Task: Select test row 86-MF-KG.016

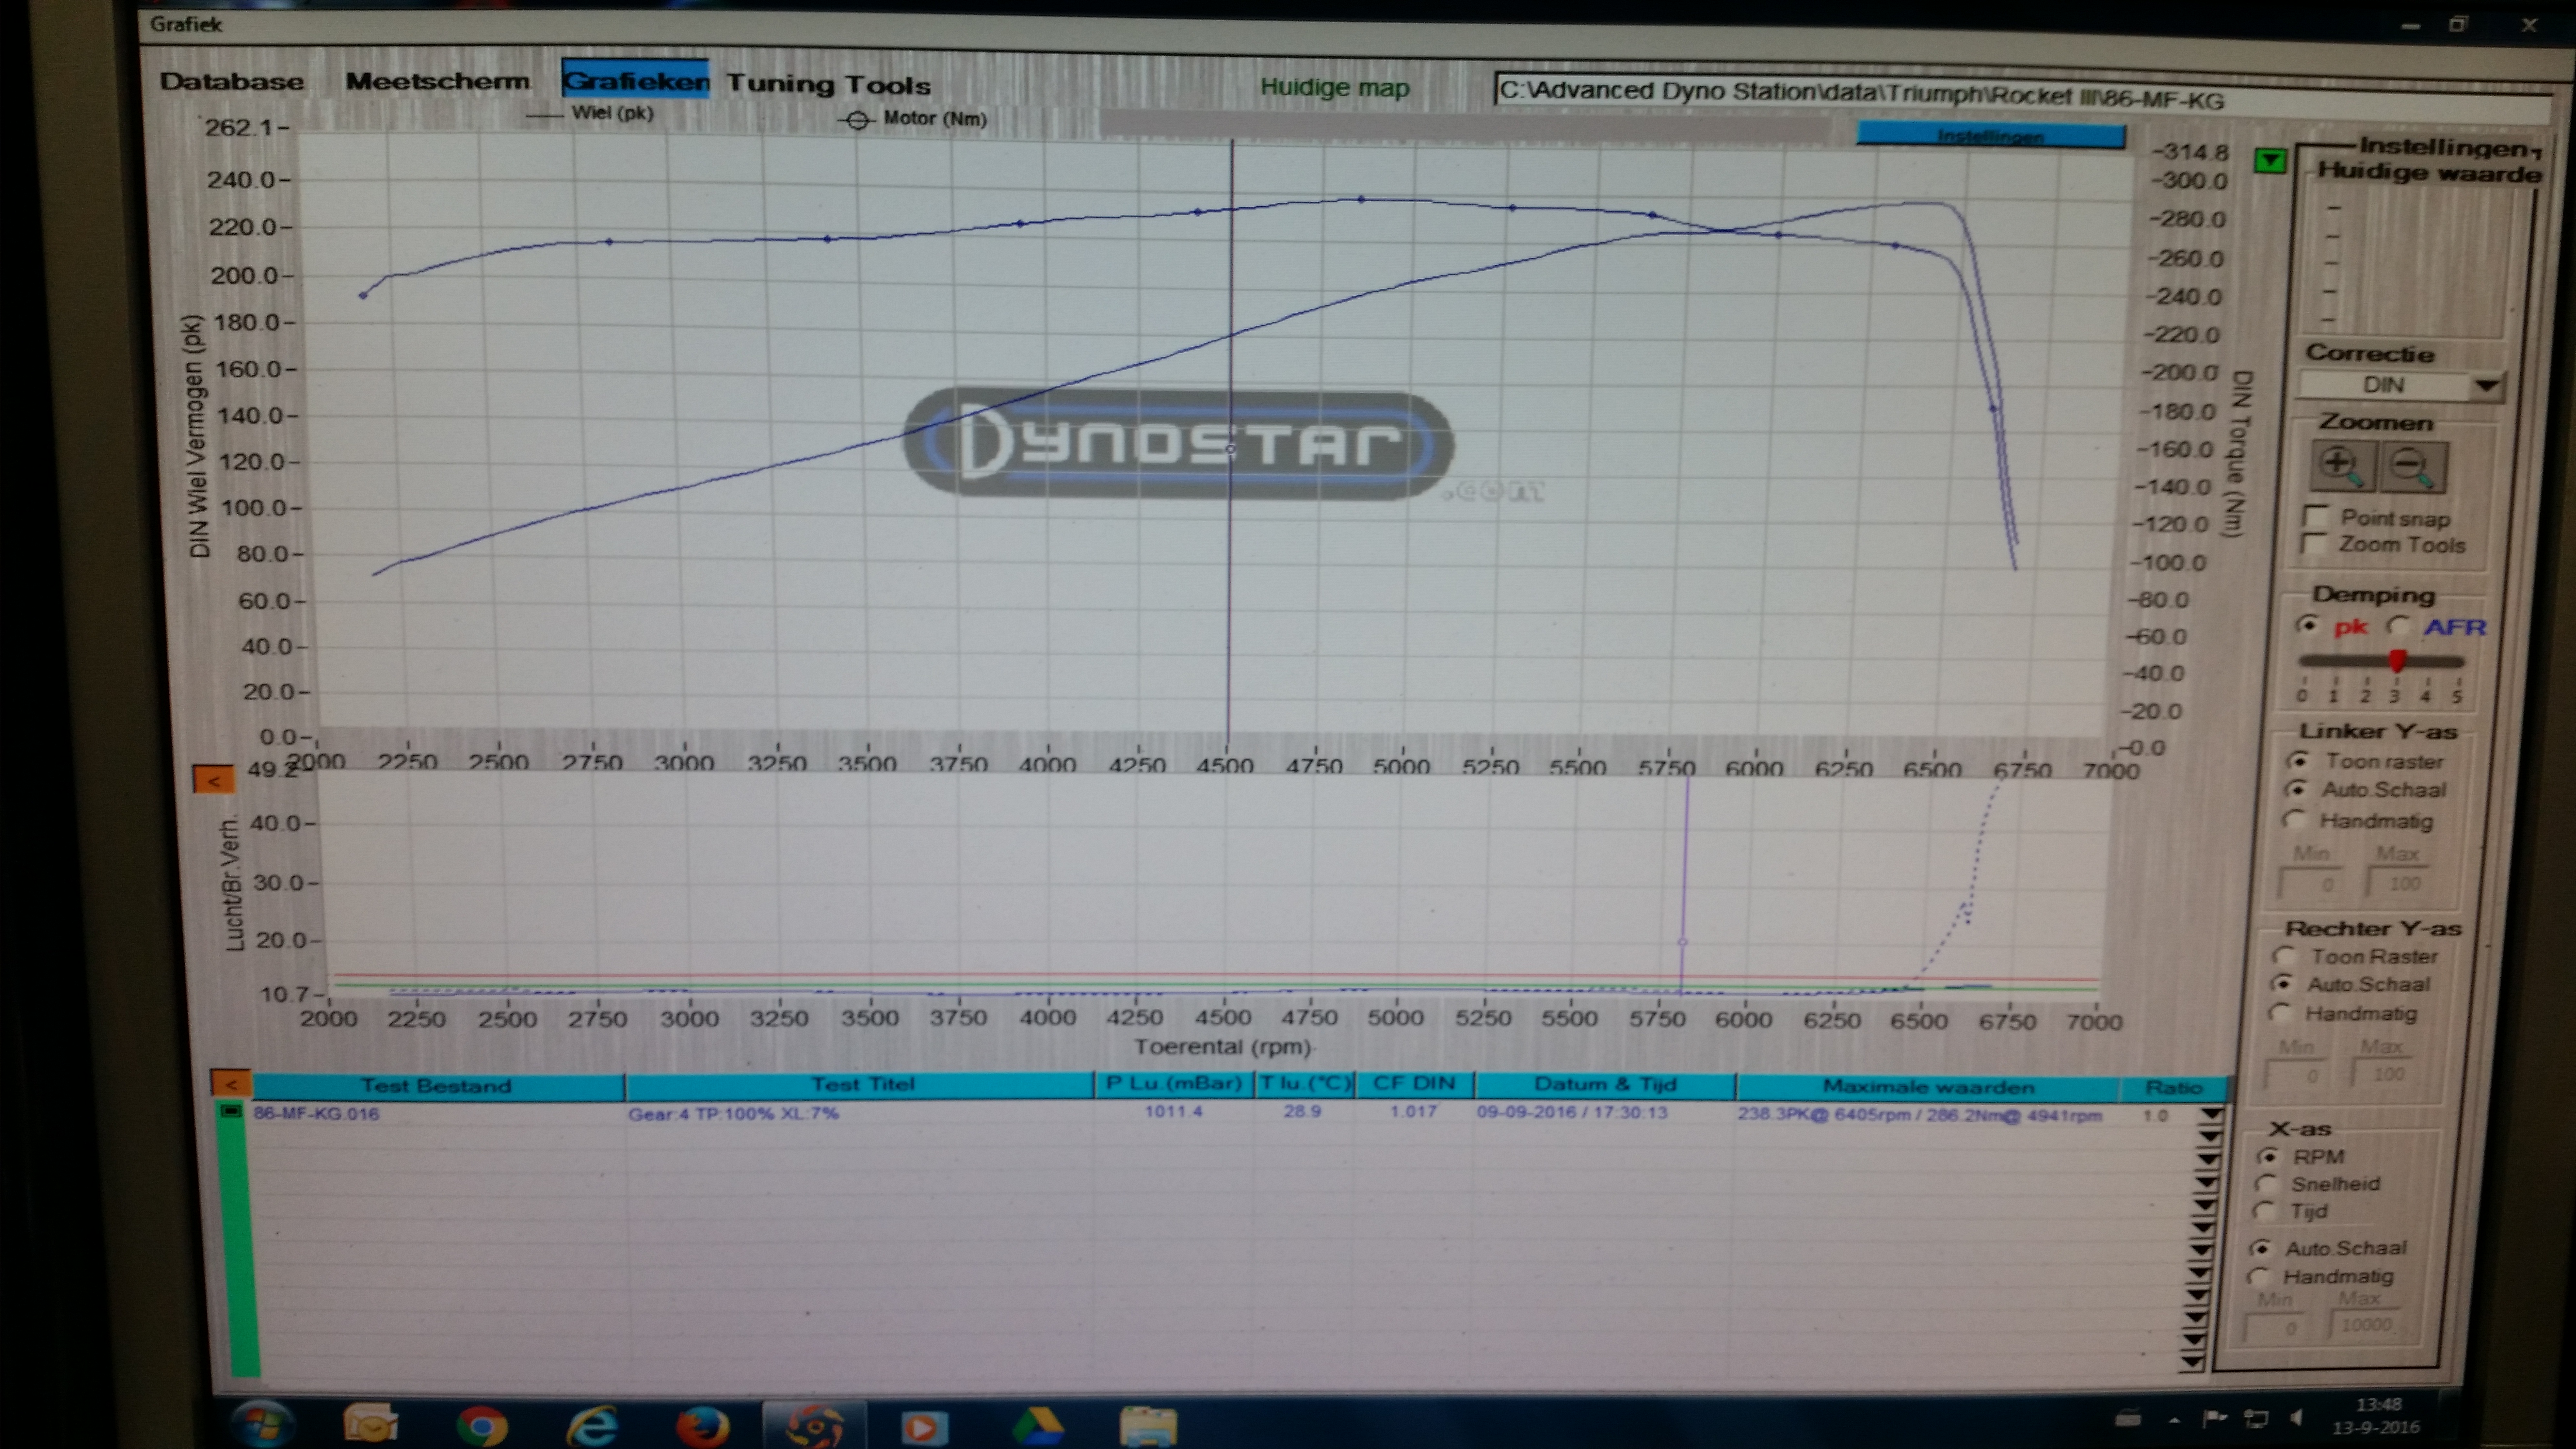Action: 316,1113
